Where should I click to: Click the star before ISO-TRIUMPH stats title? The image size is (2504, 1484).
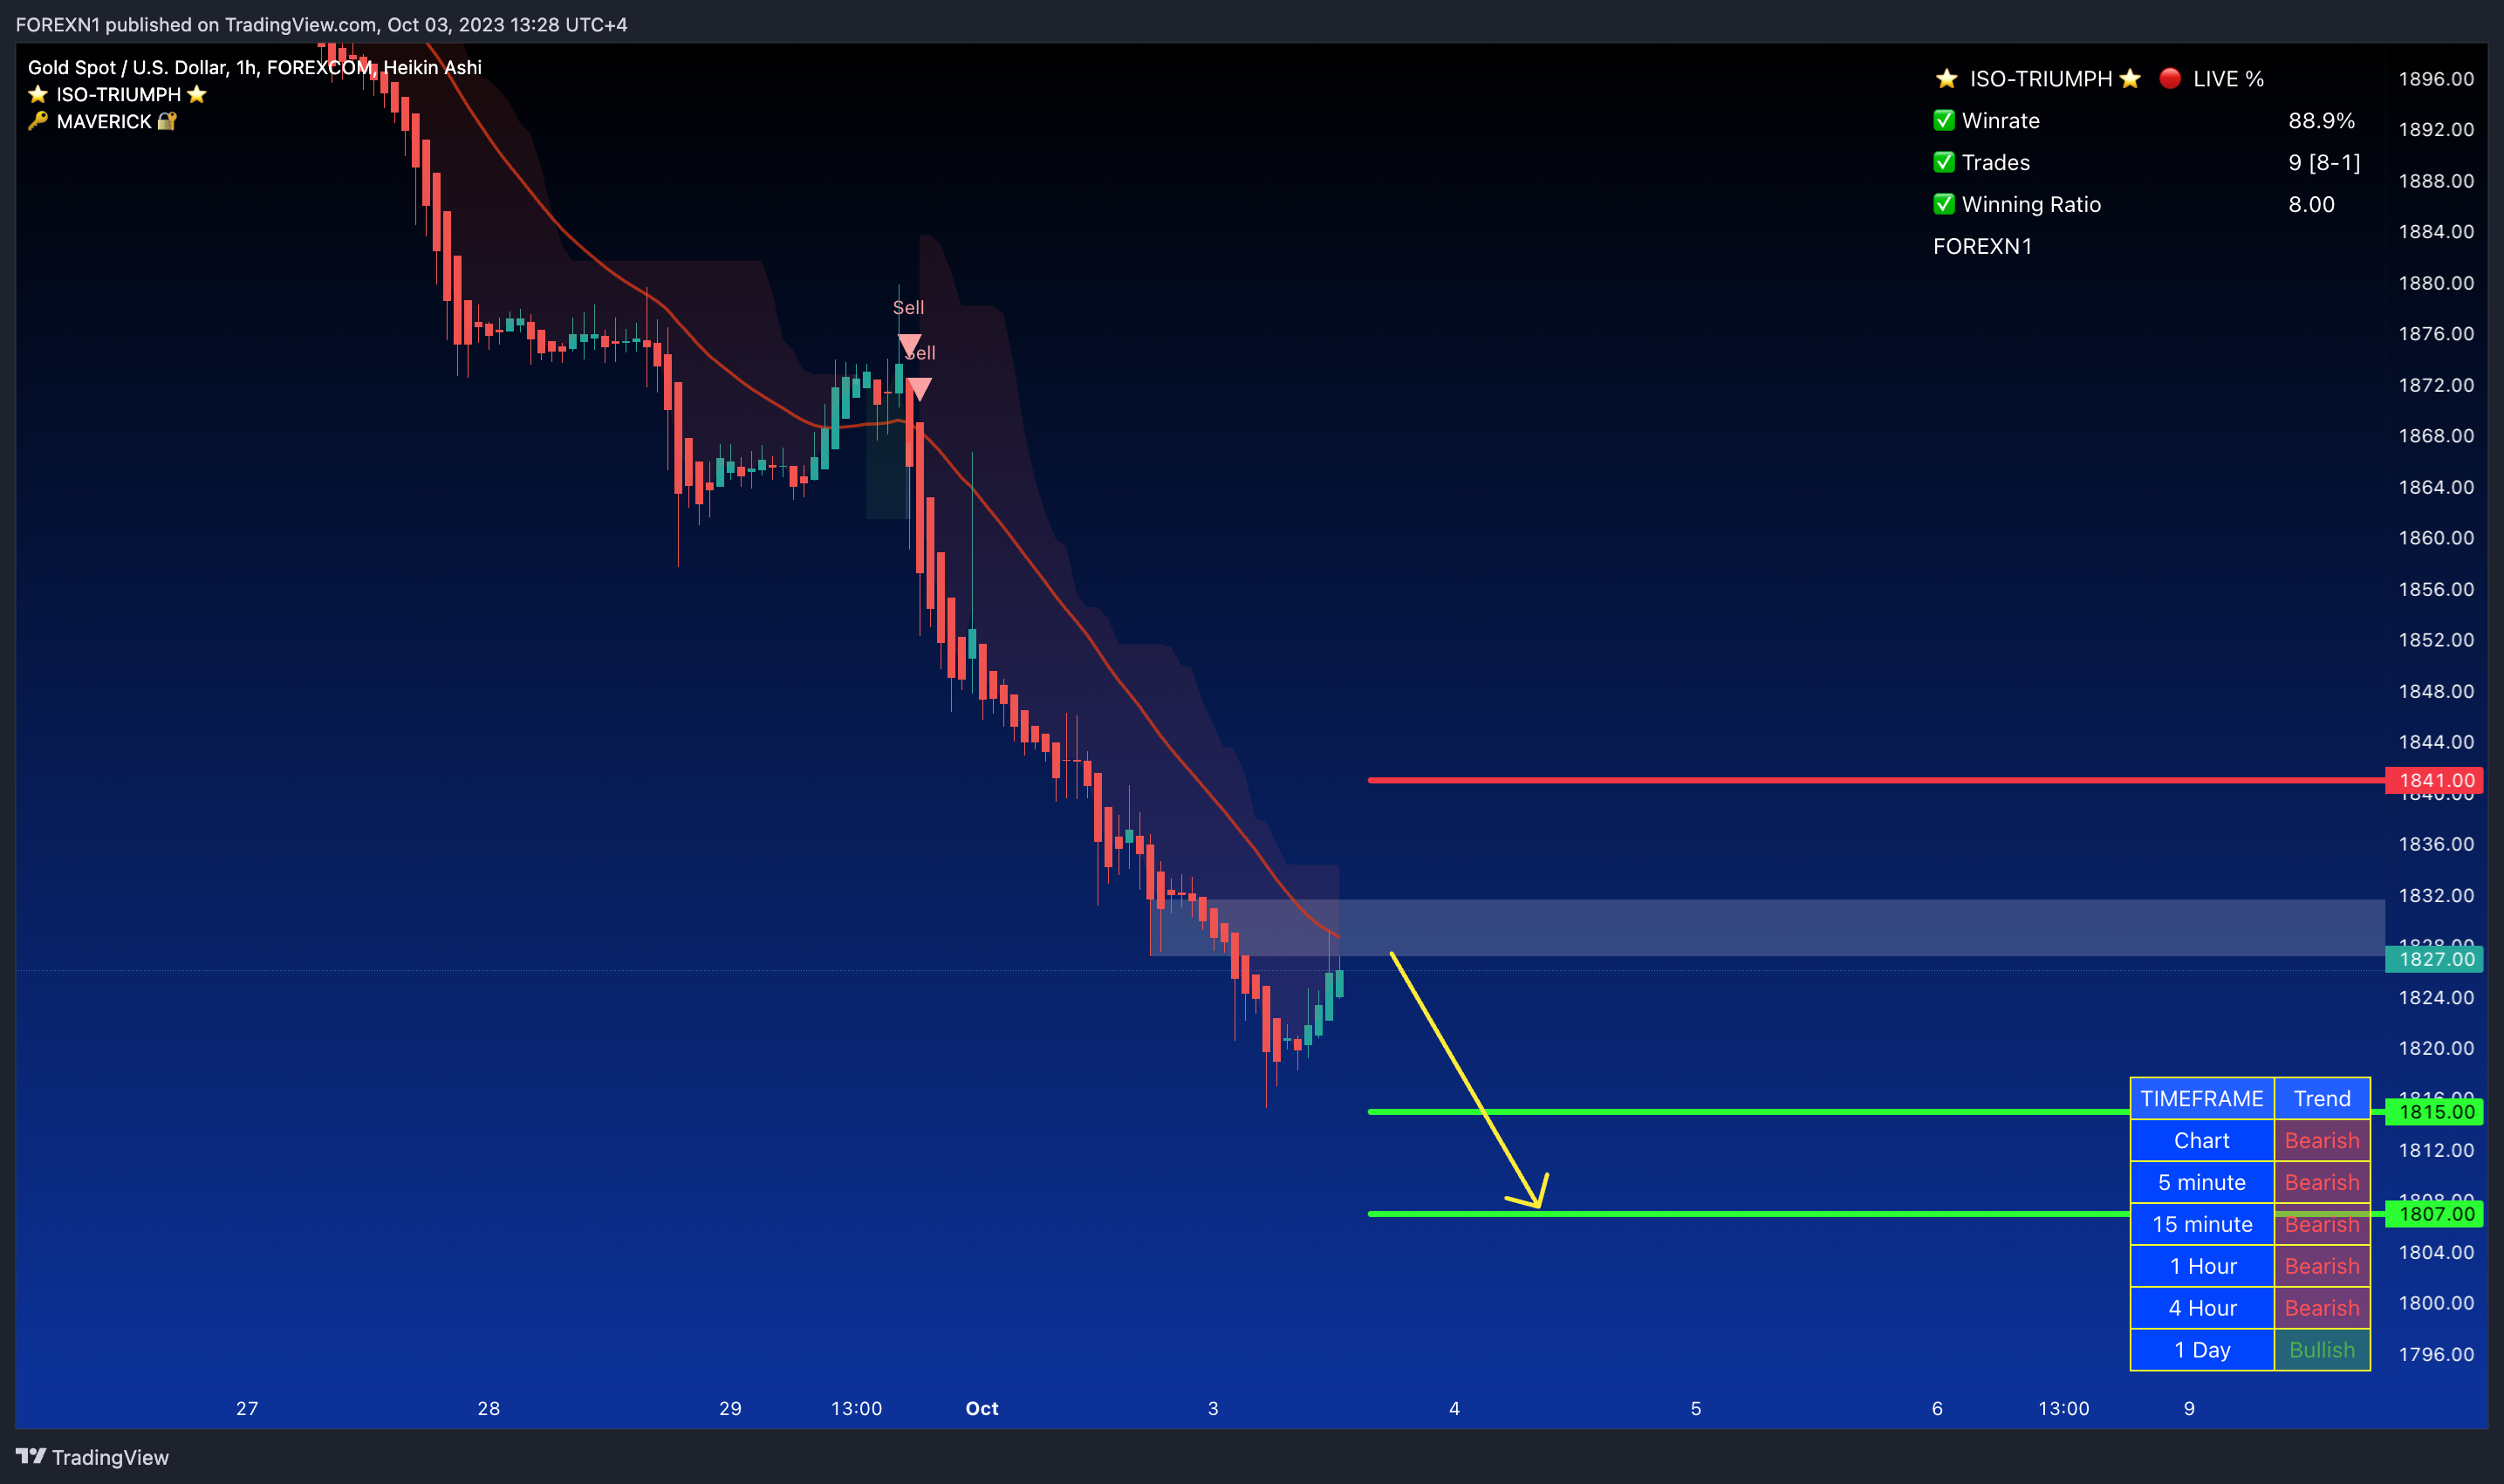(x=1946, y=78)
